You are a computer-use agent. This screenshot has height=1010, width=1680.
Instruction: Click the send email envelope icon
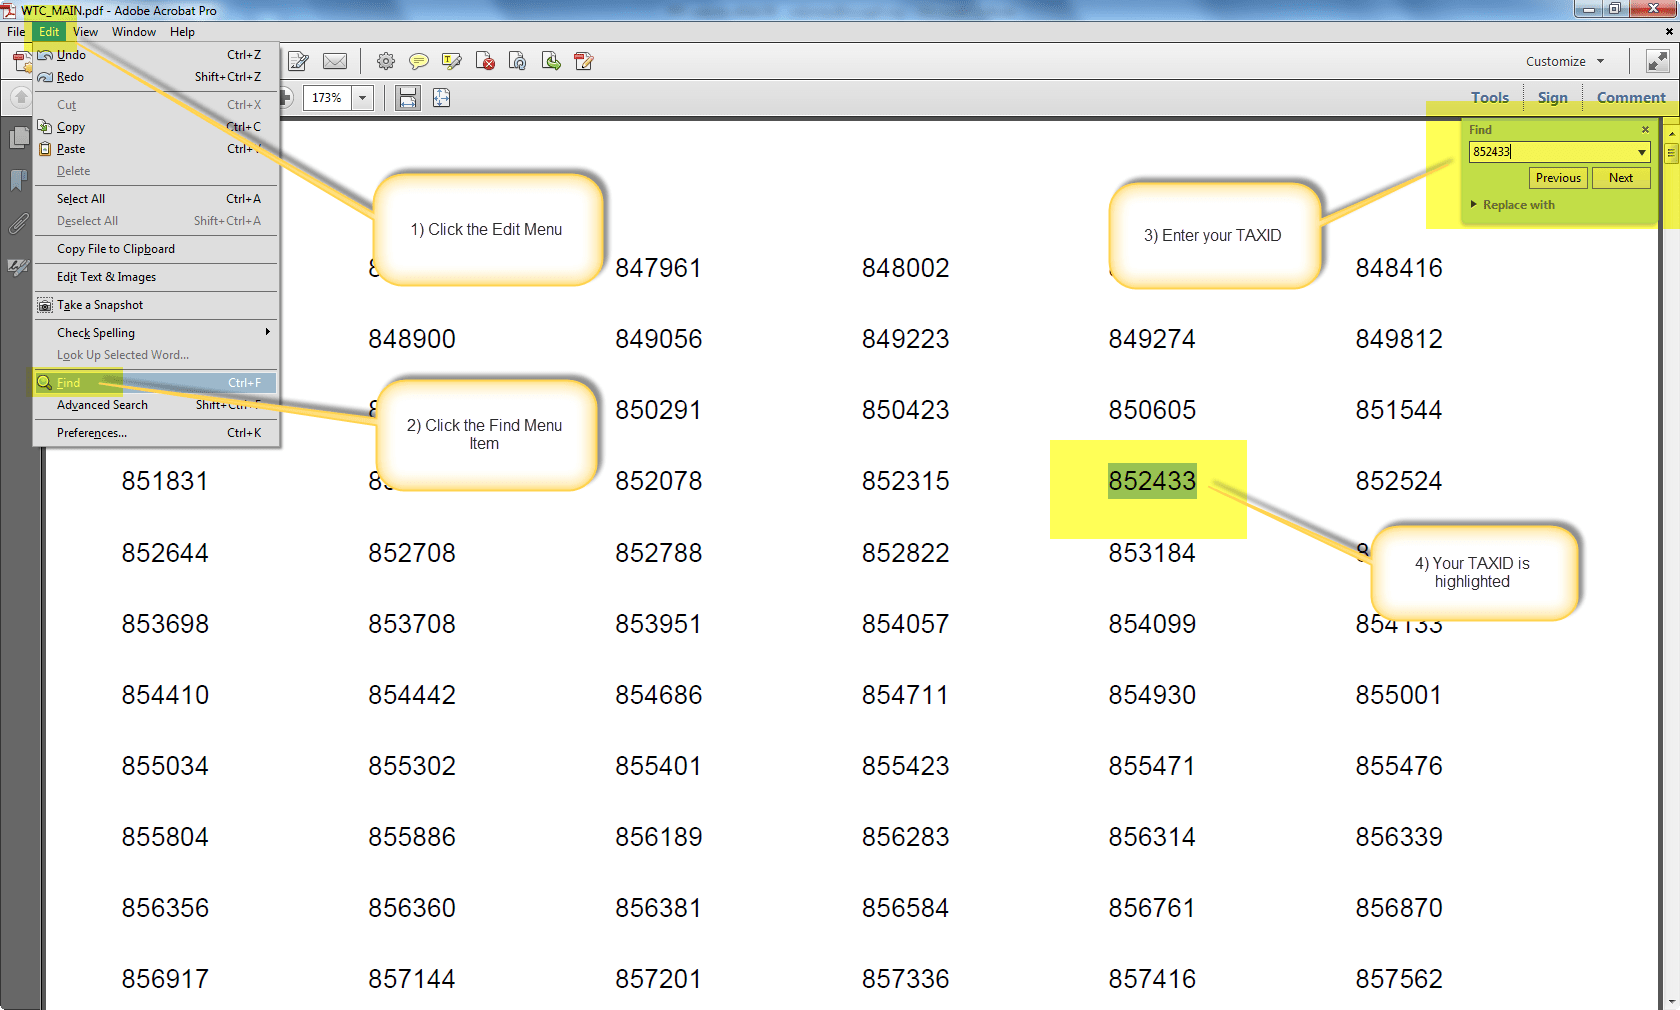pos(335,62)
